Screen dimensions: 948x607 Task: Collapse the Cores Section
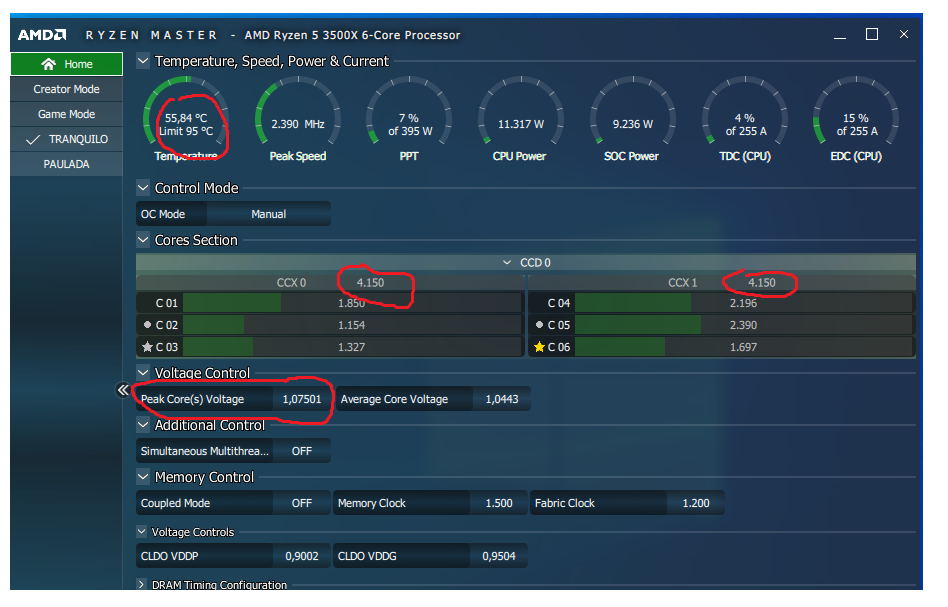[x=143, y=240]
